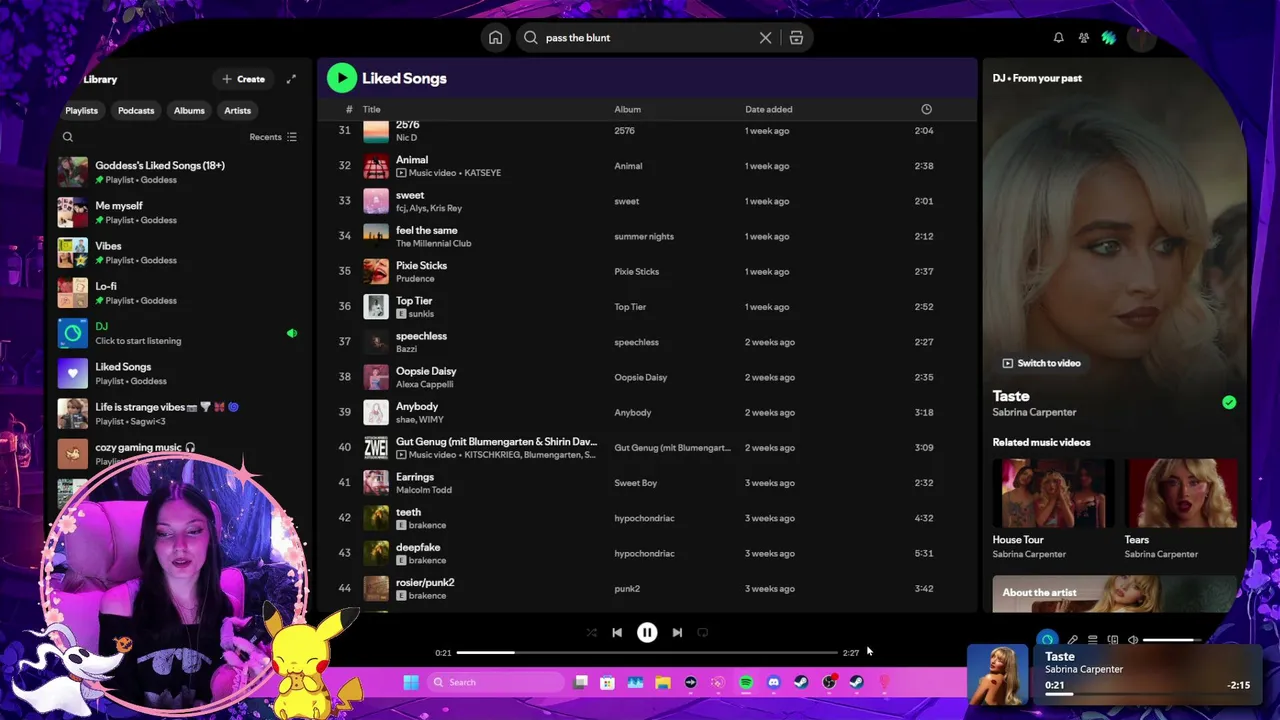Viewport: 1280px width, 720px height.
Task: Click the teal waveform icon in top bar
Action: pyautogui.click(x=1108, y=38)
